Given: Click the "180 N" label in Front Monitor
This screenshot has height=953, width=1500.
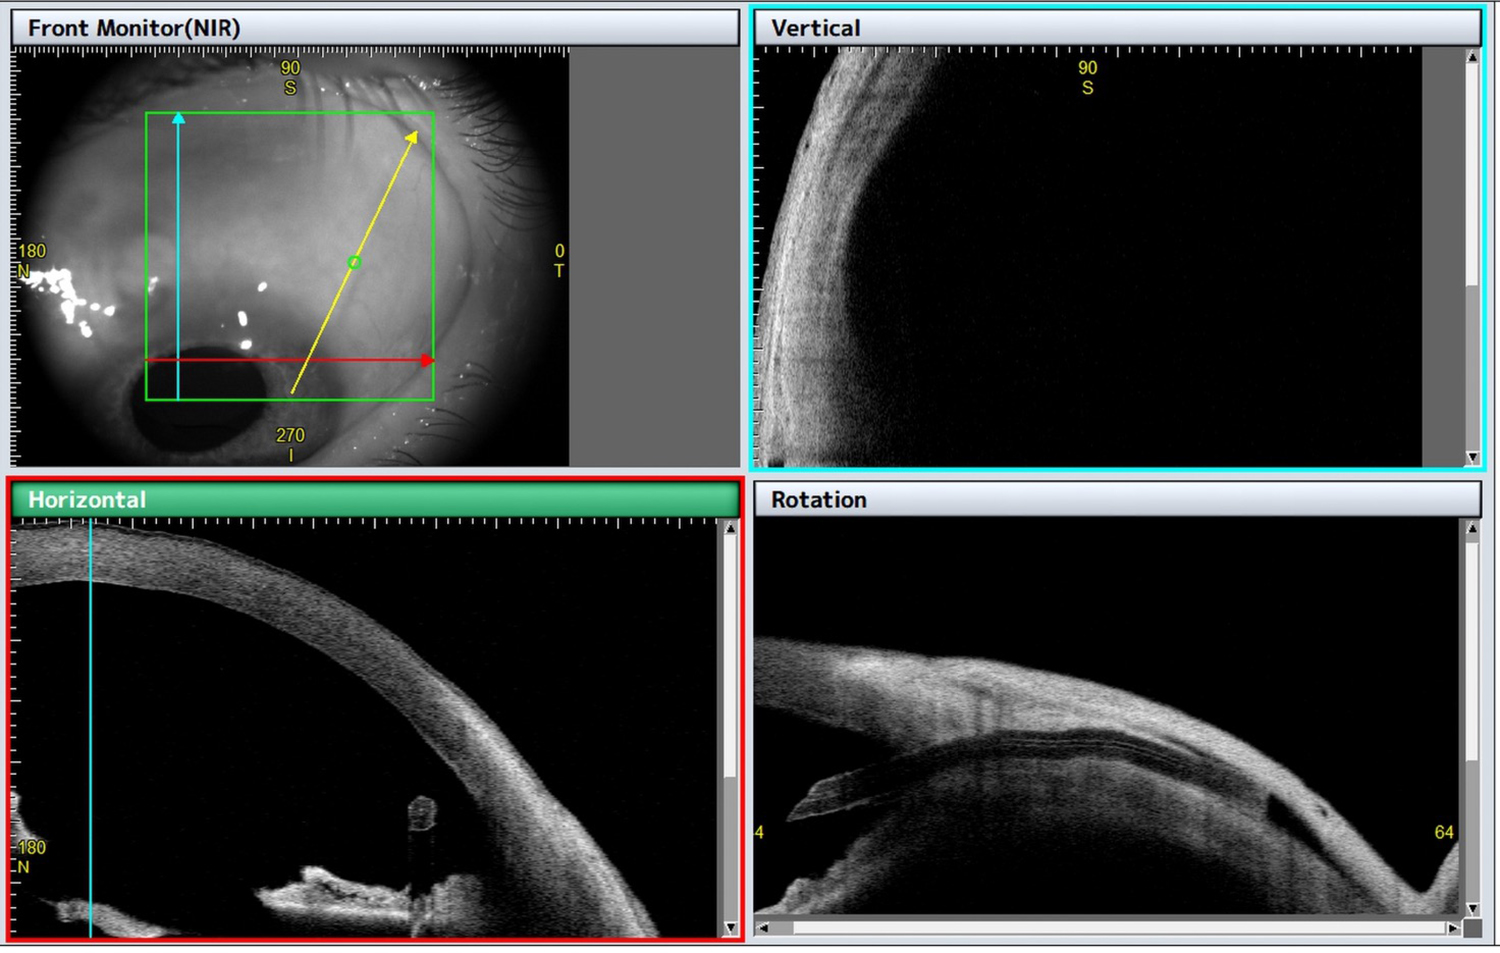Looking at the screenshot, I should [31, 260].
